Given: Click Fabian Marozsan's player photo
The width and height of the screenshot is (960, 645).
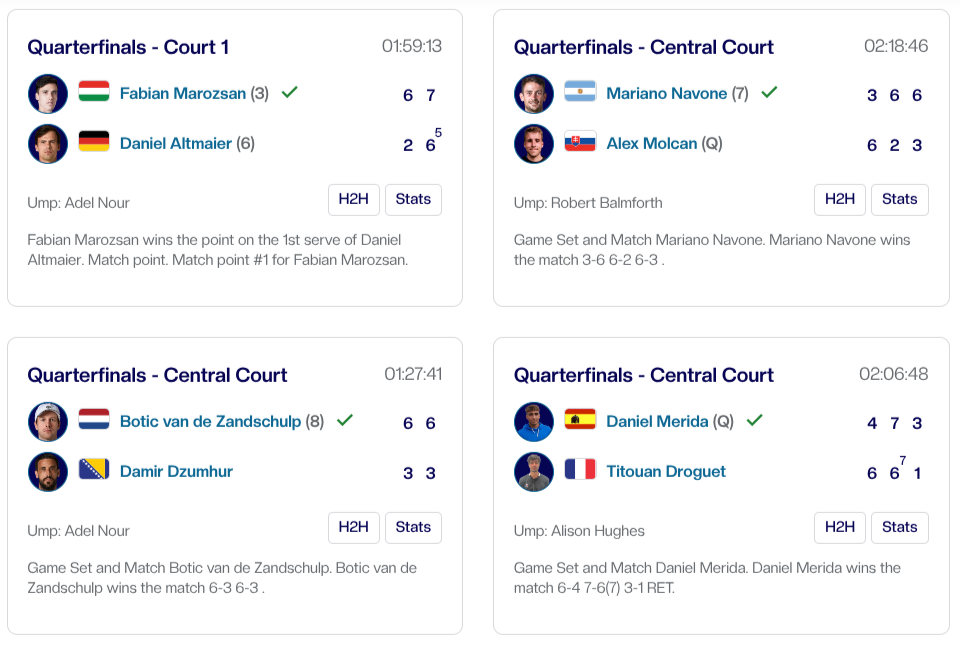Looking at the screenshot, I should point(48,94).
